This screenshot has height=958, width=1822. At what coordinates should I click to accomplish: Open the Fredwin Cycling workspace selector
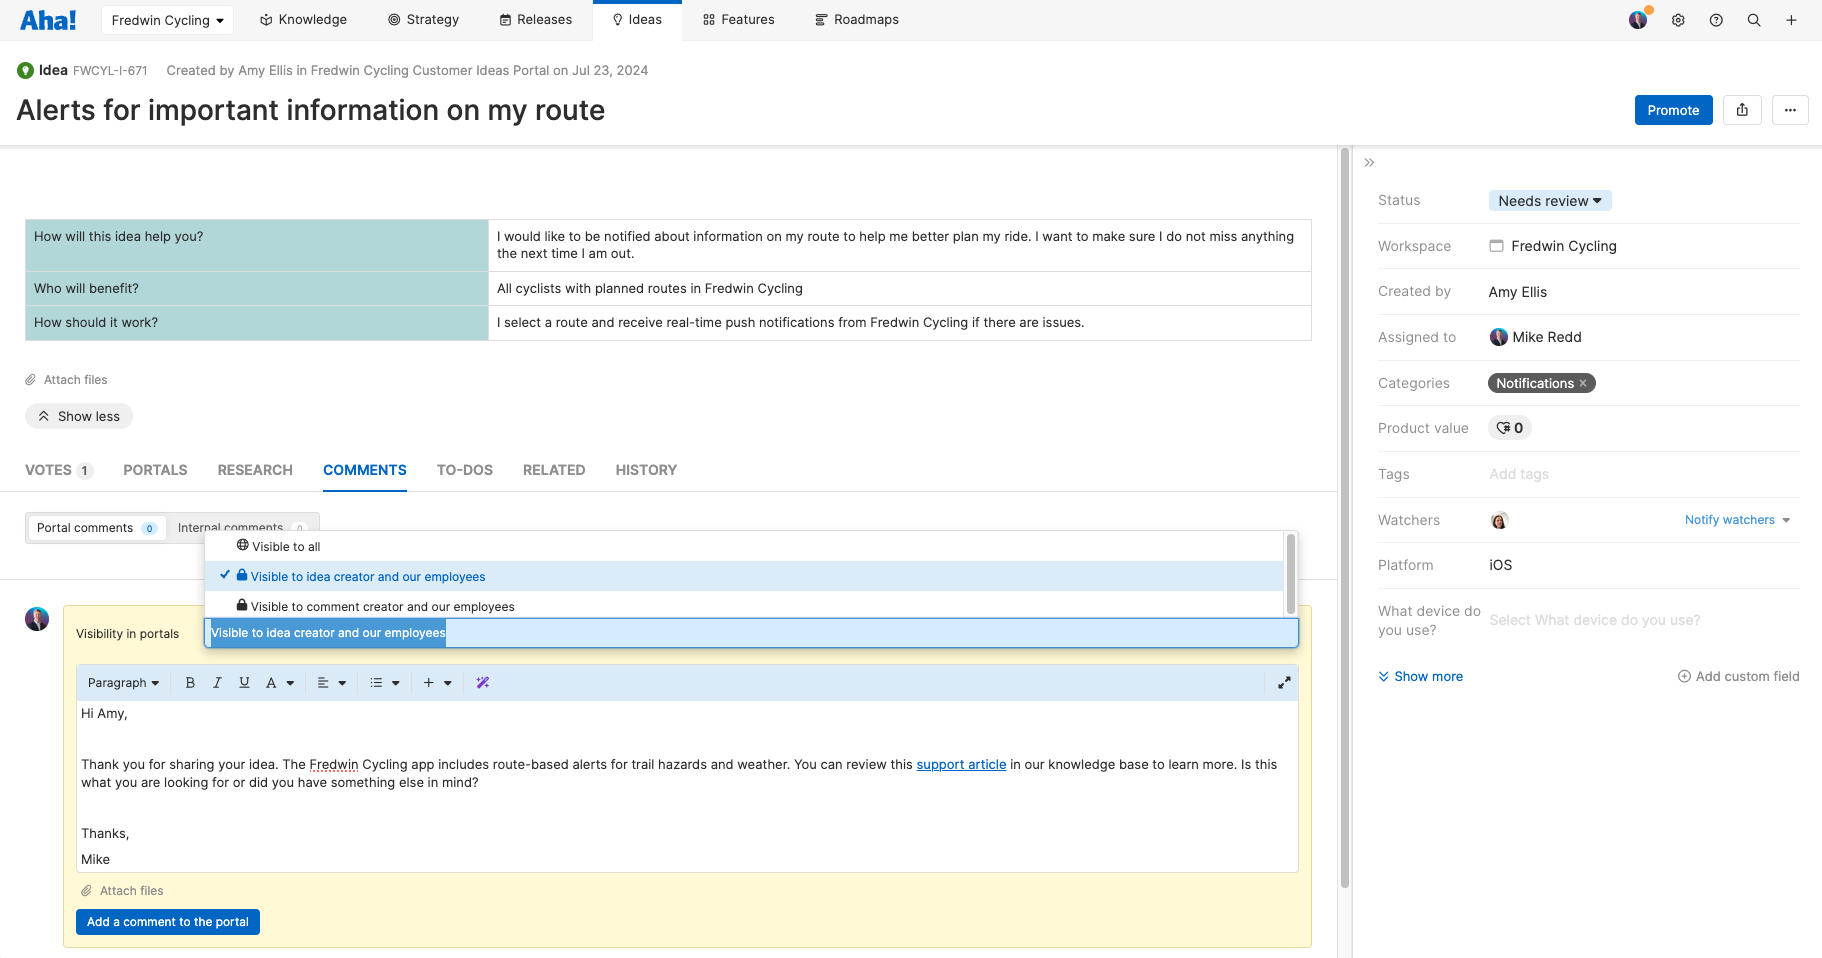tap(167, 19)
